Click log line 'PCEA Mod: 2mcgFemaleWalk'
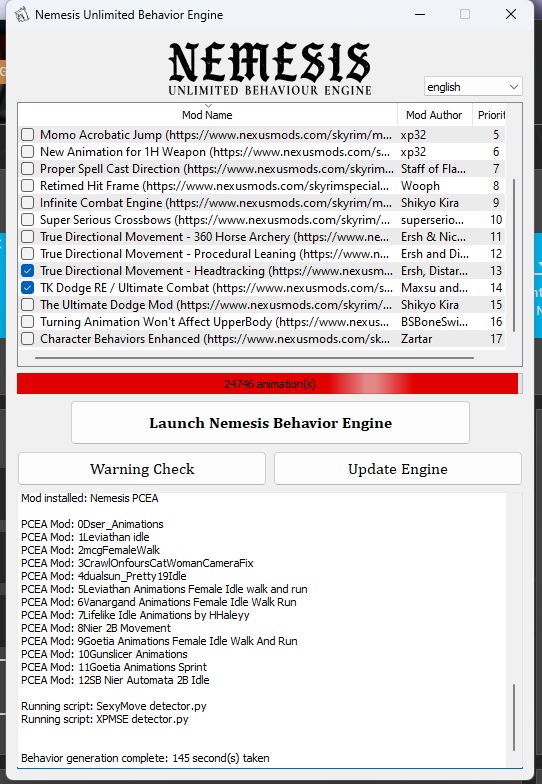The image size is (542, 784). (x=90, y=550)
